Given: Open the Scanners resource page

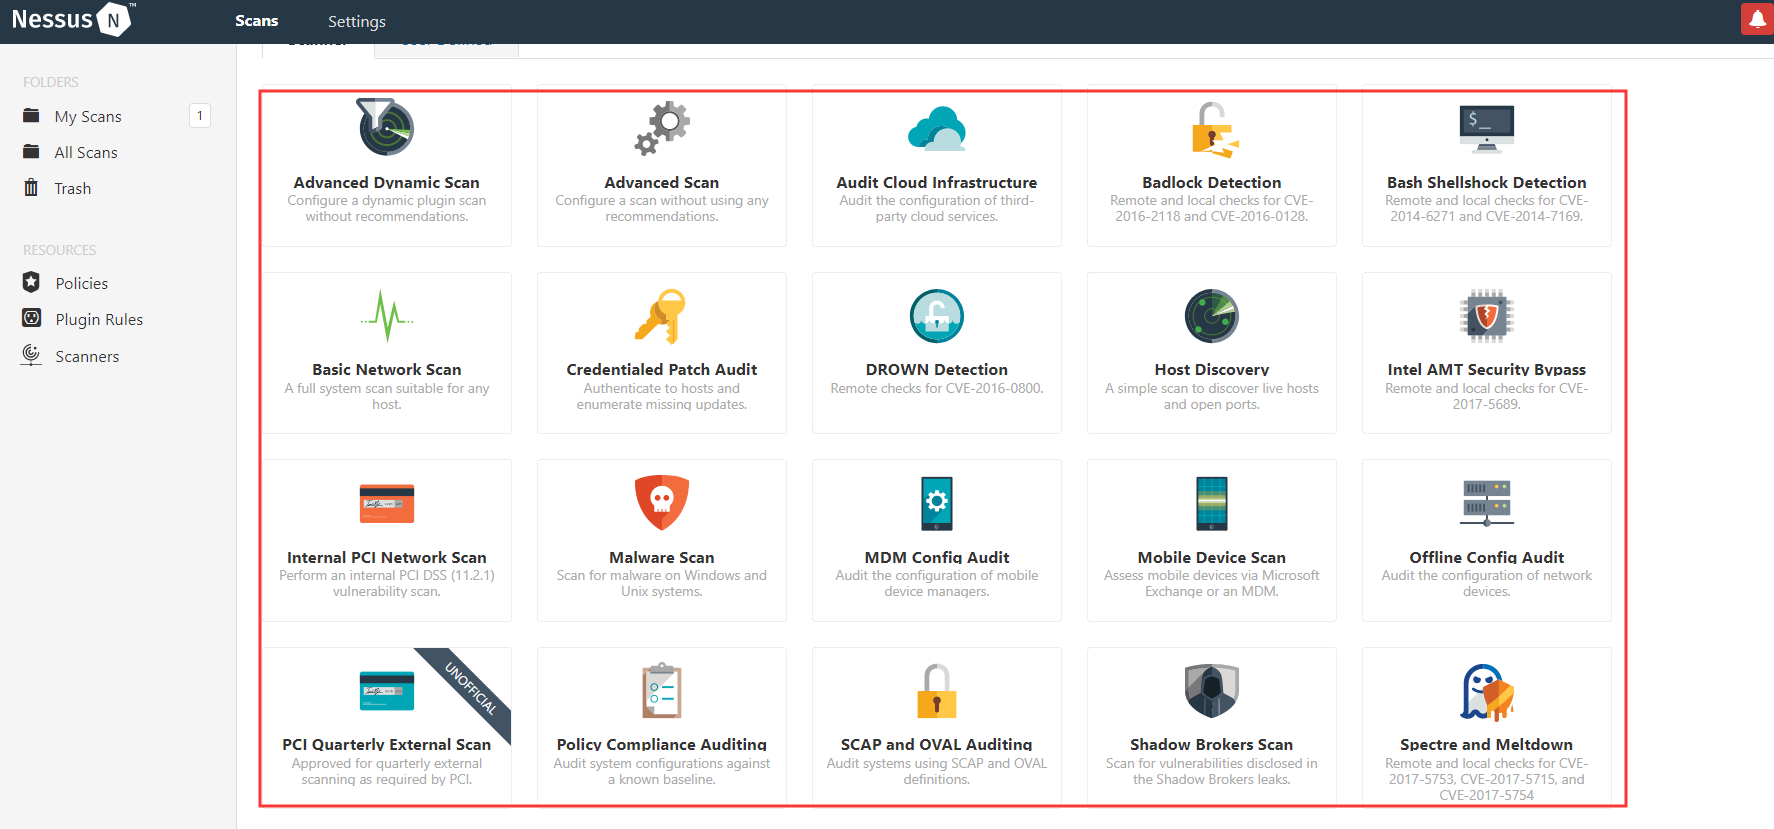Looking at the screenshot, I should pyautogui.click(x=87, y=357).
